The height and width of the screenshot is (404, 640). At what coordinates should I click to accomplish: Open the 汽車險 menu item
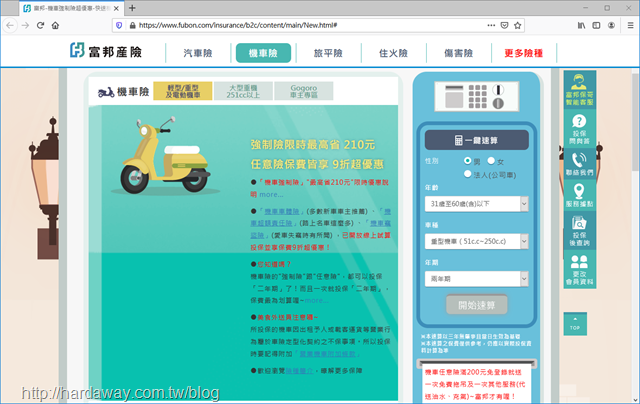click(x=198, y=53)
